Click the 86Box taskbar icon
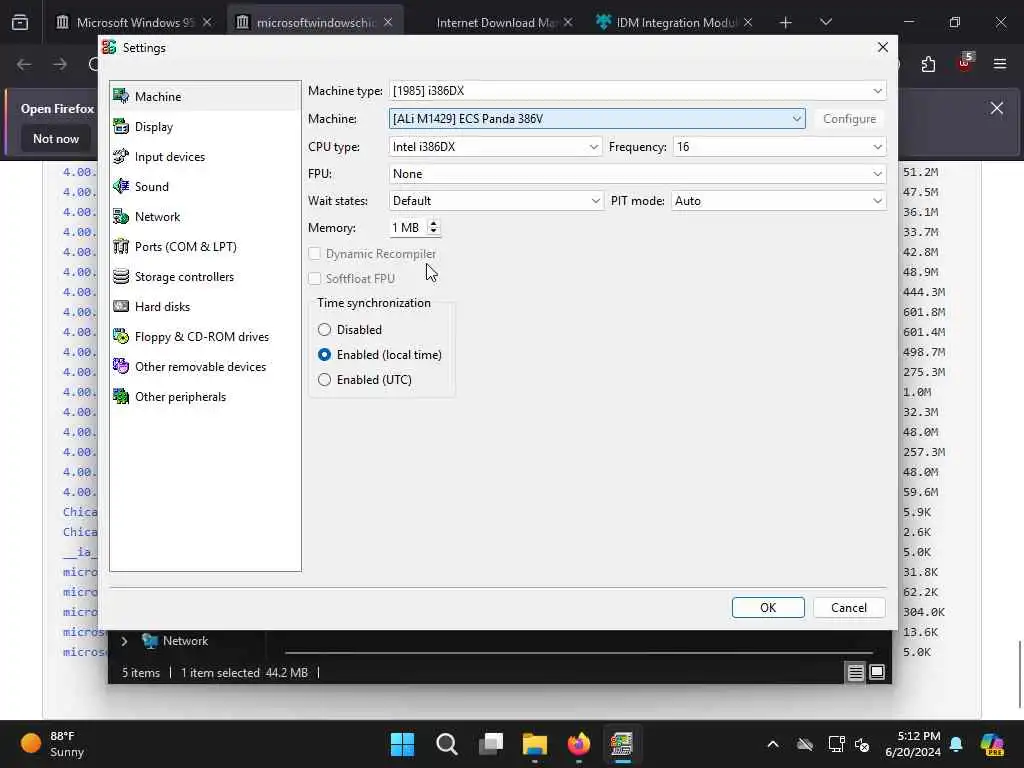 [622, 744]
